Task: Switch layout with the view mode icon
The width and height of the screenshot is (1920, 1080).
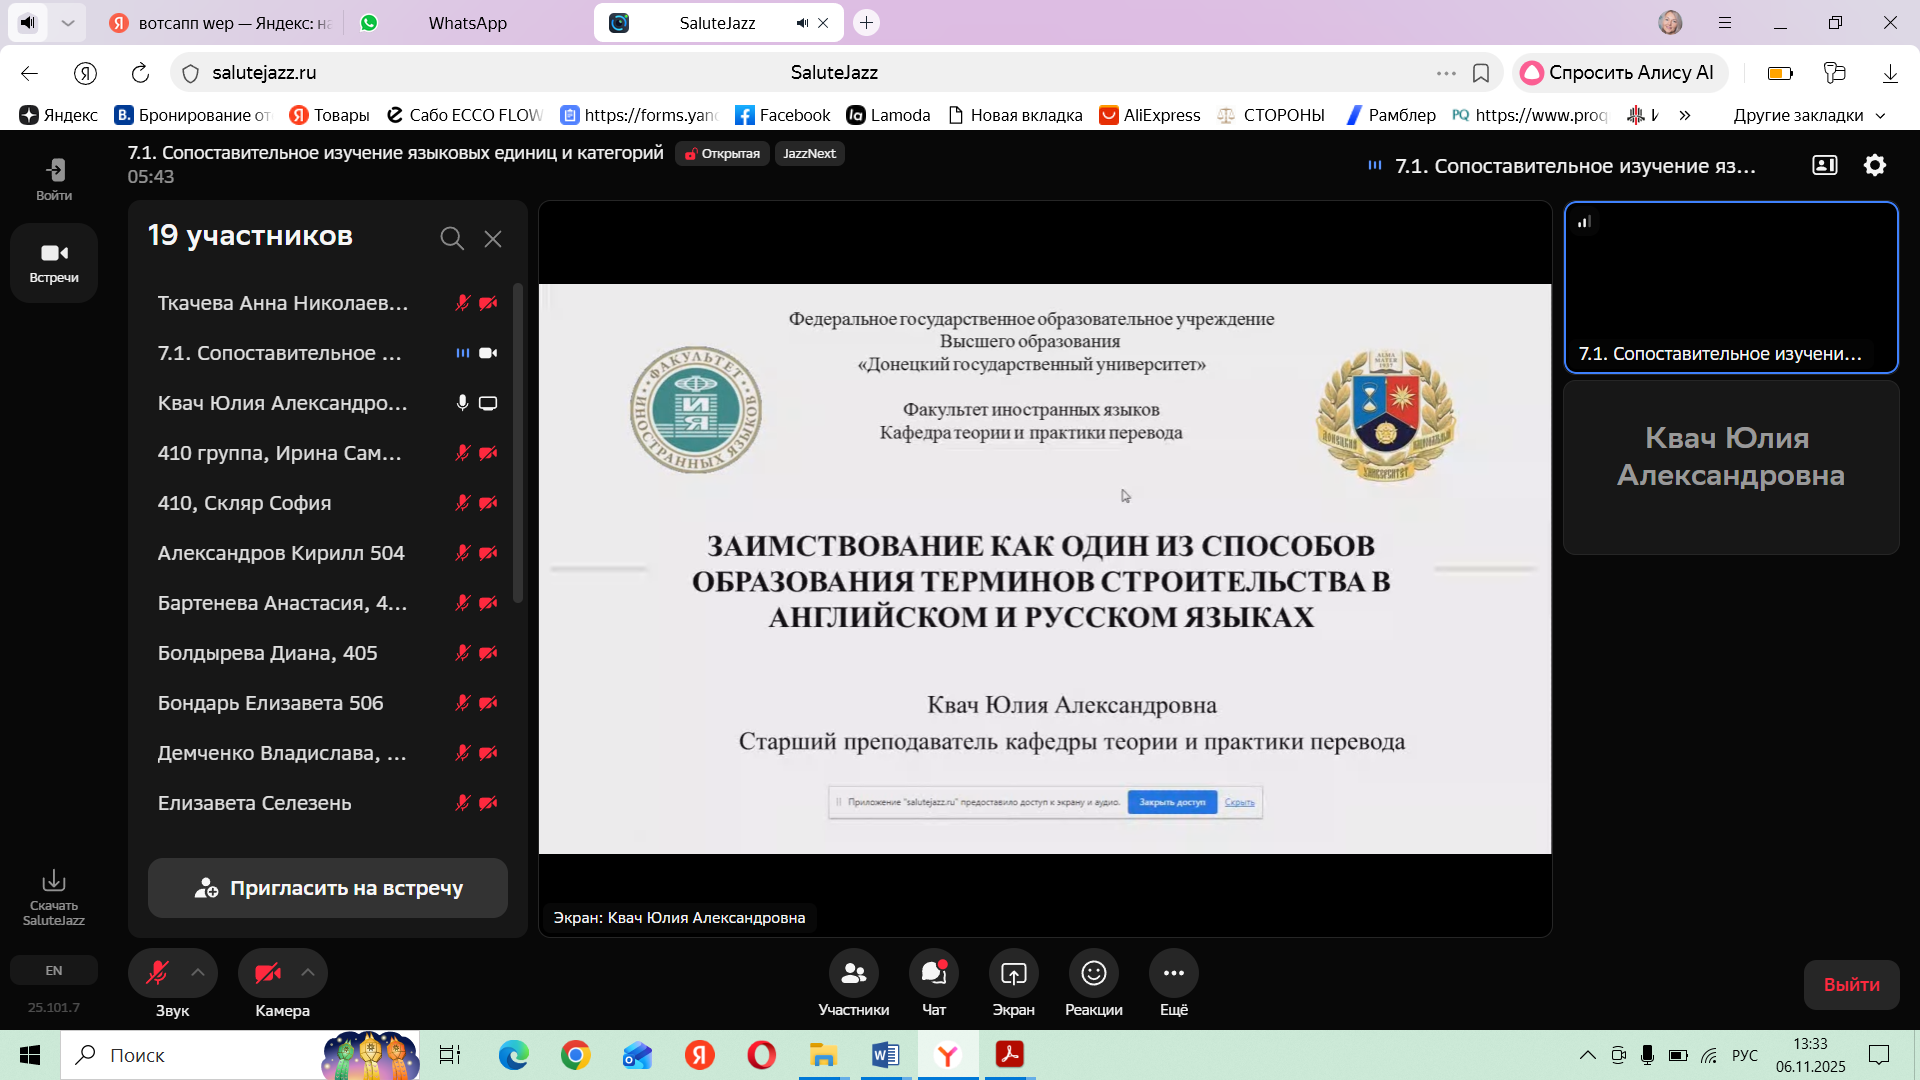Action: [1824, 165]
